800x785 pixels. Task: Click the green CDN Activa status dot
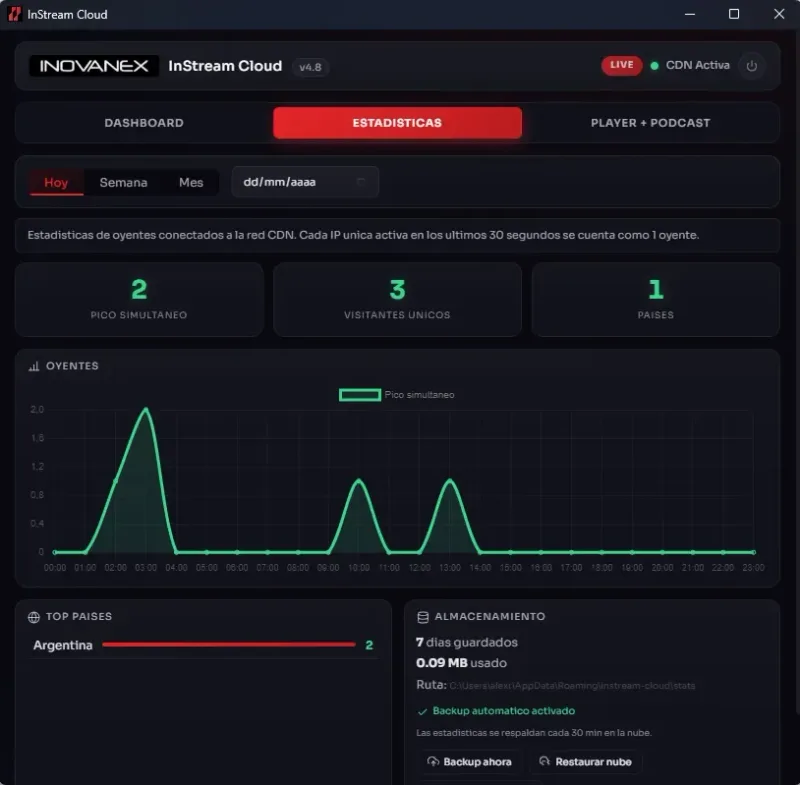[655, 65]
